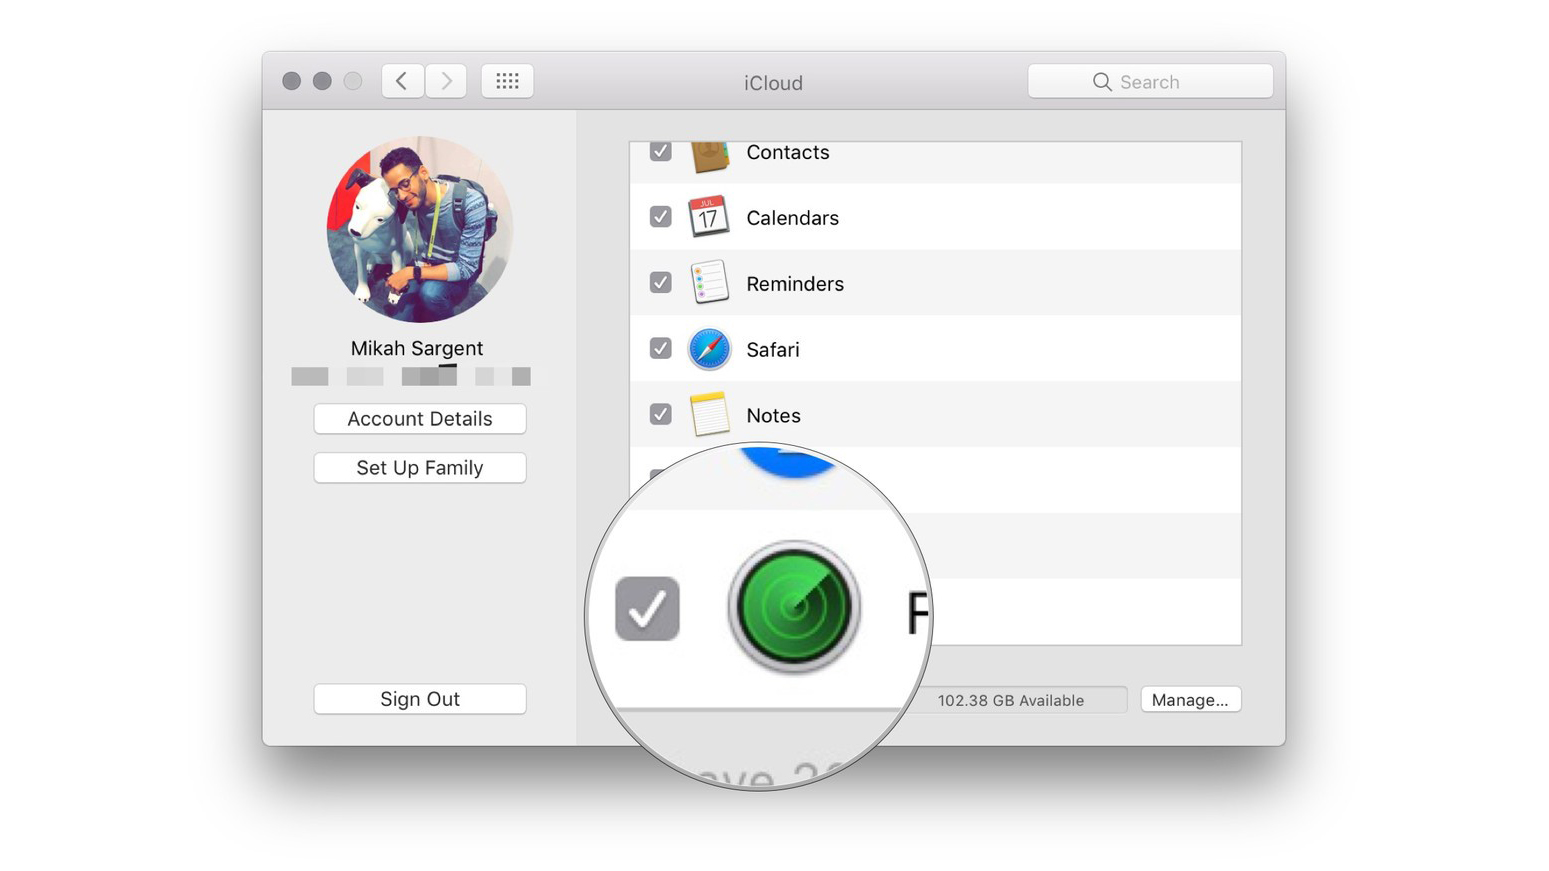Click the Set Up Family button
The width and height of the screenshot is (1549, 871).
coord(420,468)
